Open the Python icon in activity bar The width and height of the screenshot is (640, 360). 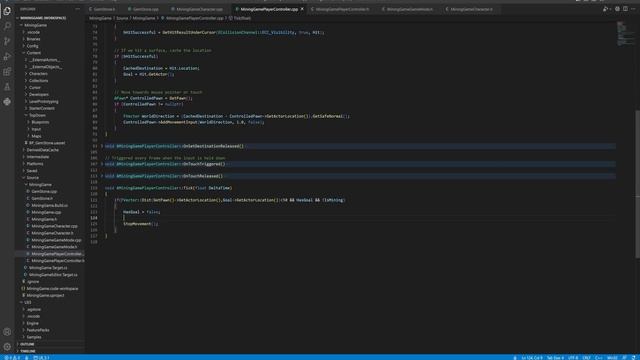click(7, 102)
